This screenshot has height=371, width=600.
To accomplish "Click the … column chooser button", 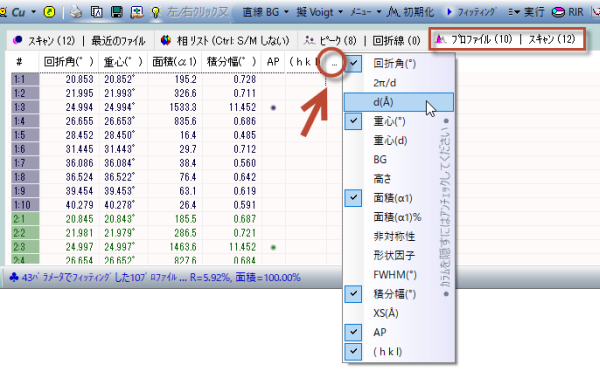I will (x=334, y=64).
